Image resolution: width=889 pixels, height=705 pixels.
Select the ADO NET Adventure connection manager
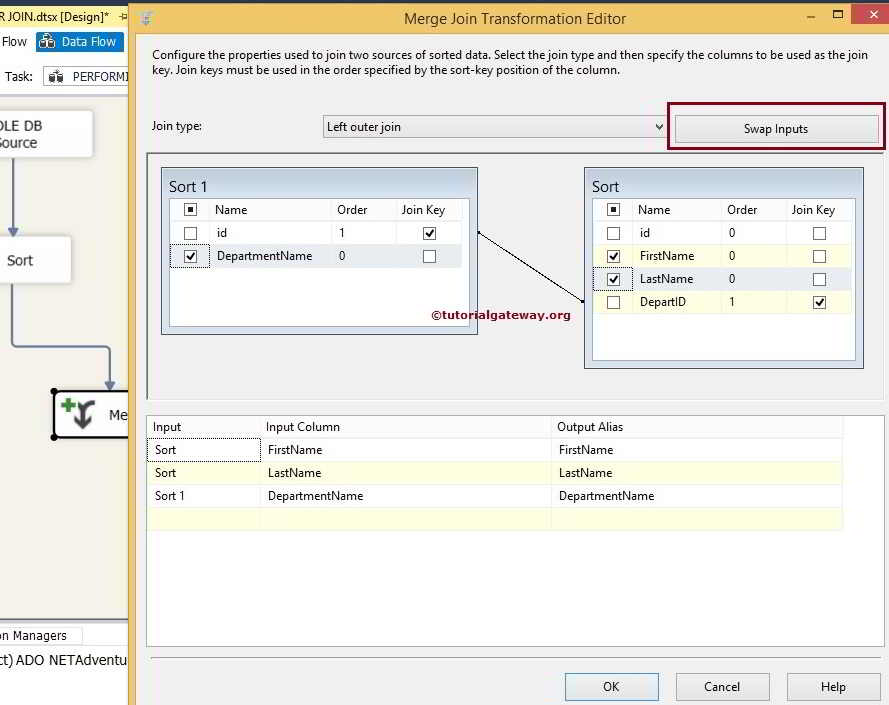point(62,660)
